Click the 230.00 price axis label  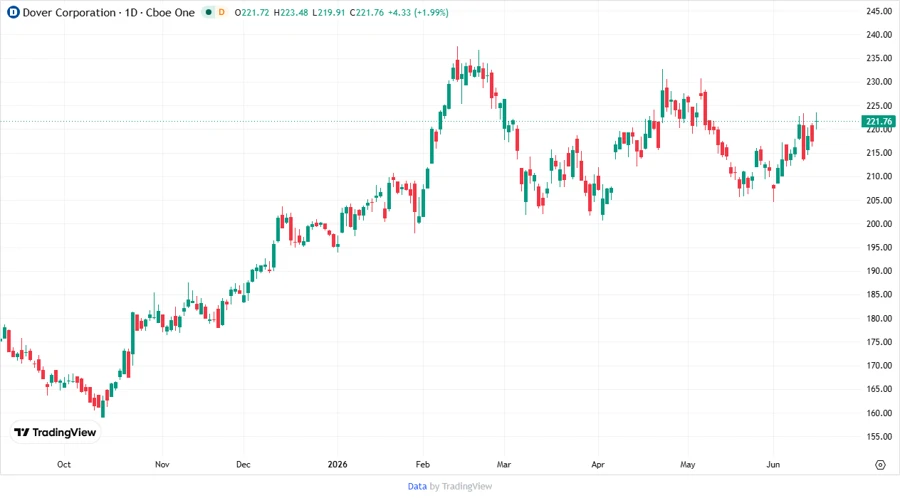(x=879, y=81)
